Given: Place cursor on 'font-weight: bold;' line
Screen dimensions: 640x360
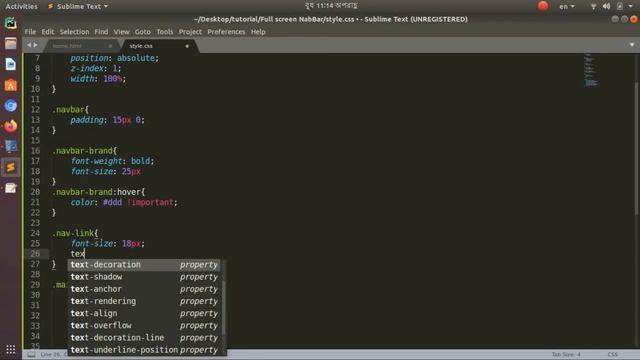Looking at the screenshot, I should coord(113,161).
